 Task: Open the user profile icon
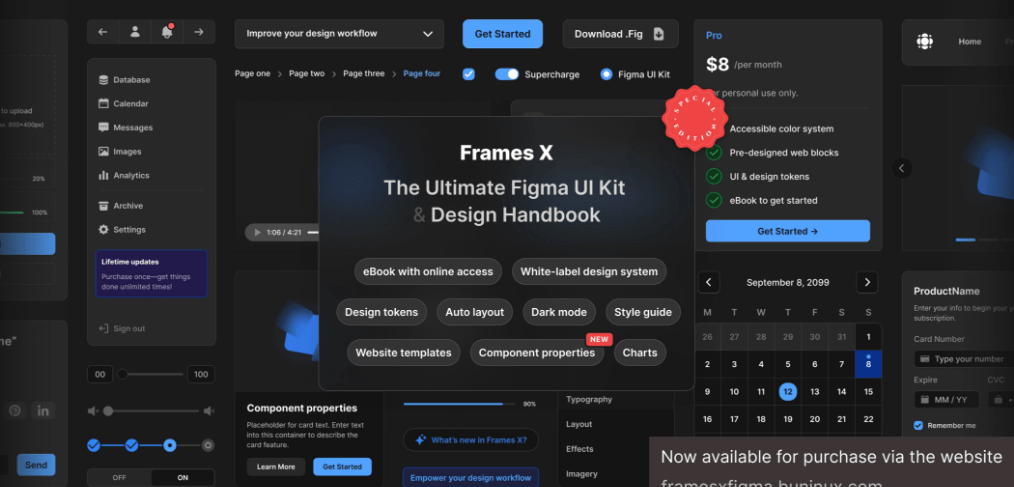(x=135, y=32)
